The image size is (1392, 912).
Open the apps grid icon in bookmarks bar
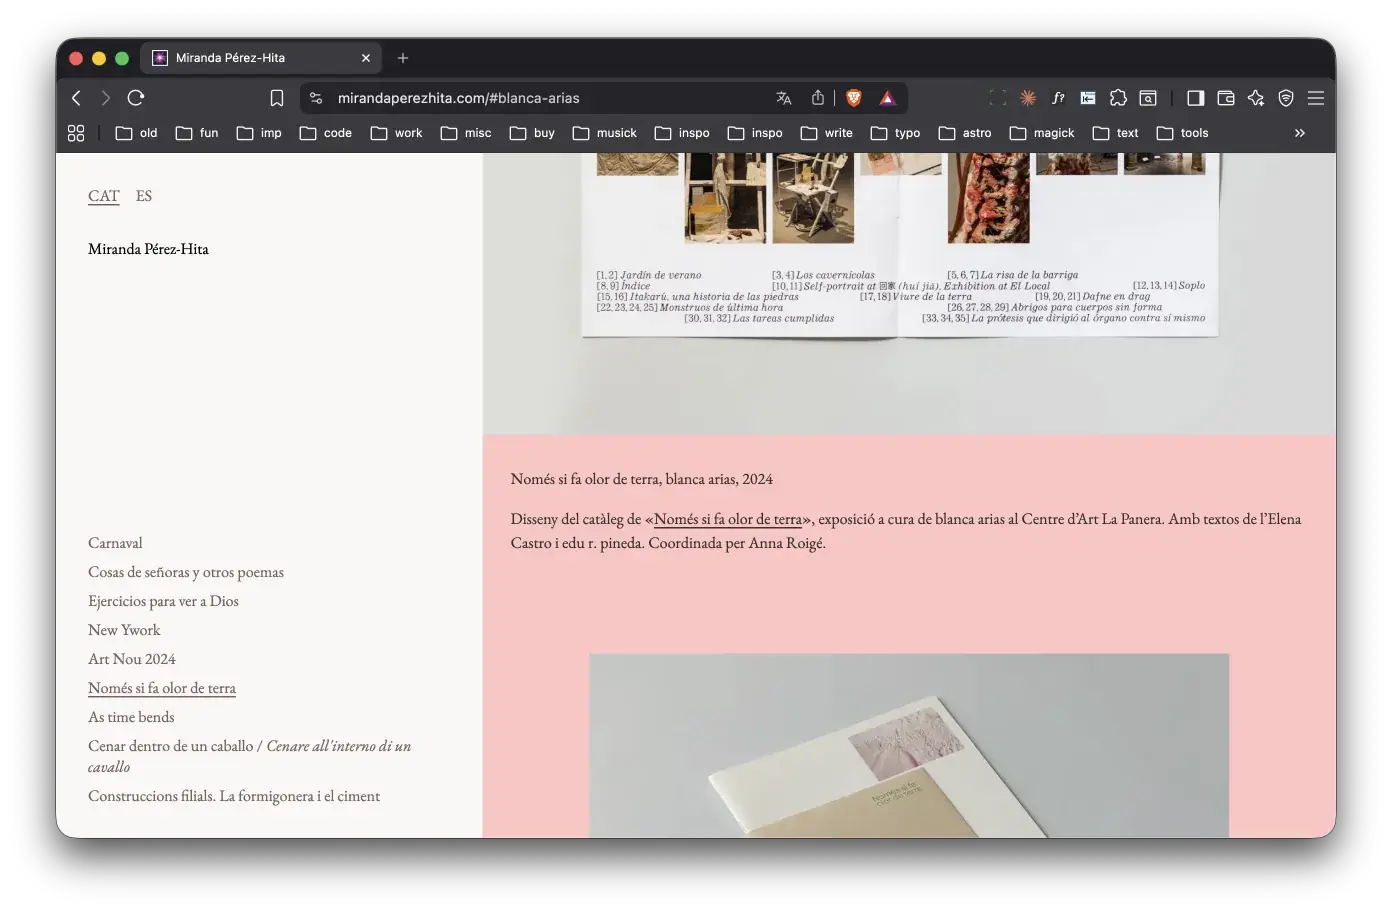[x=76, y=133]
